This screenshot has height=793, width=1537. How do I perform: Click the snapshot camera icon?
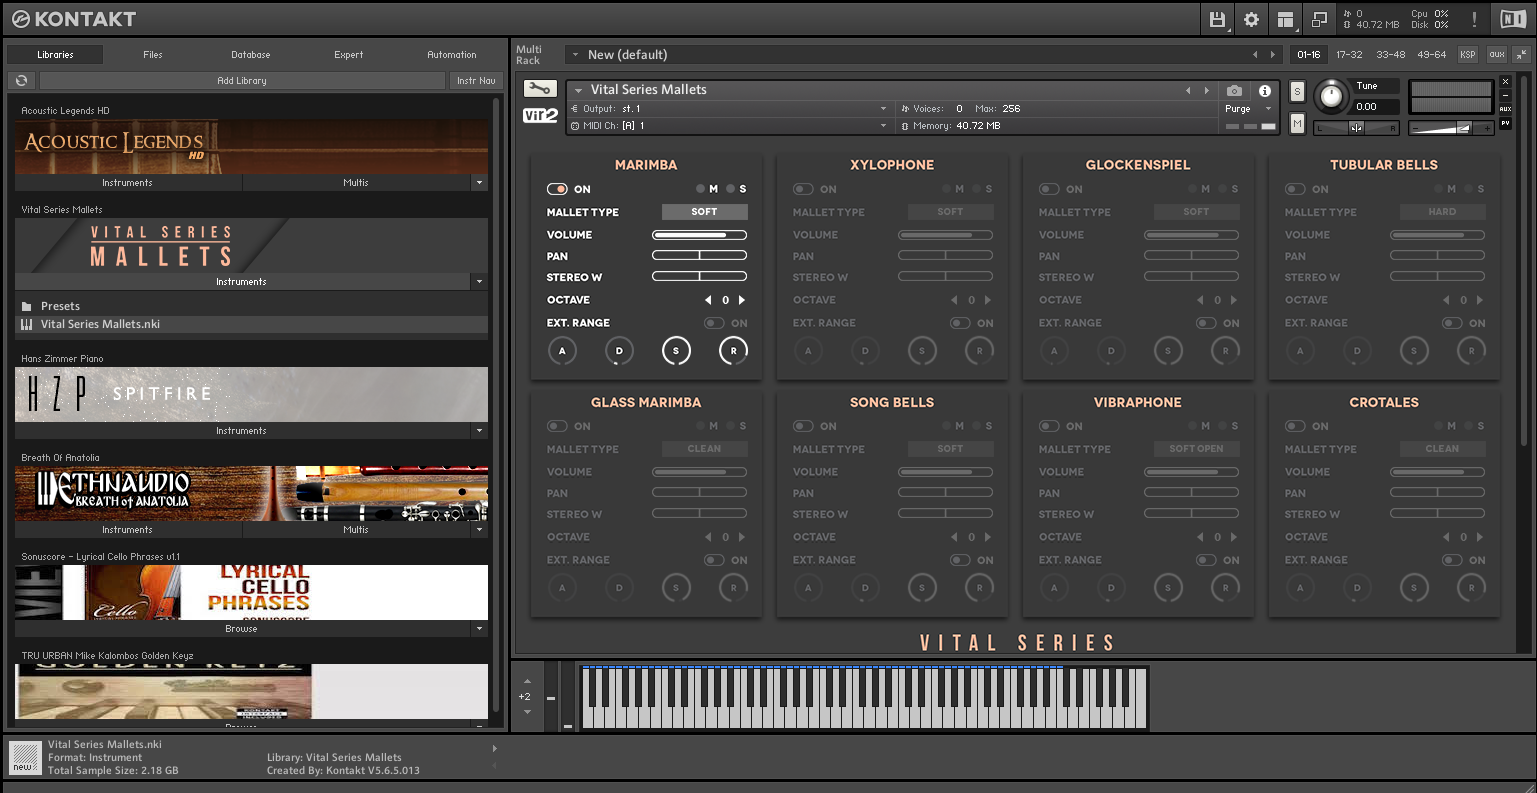click(x=1235, y=91)
